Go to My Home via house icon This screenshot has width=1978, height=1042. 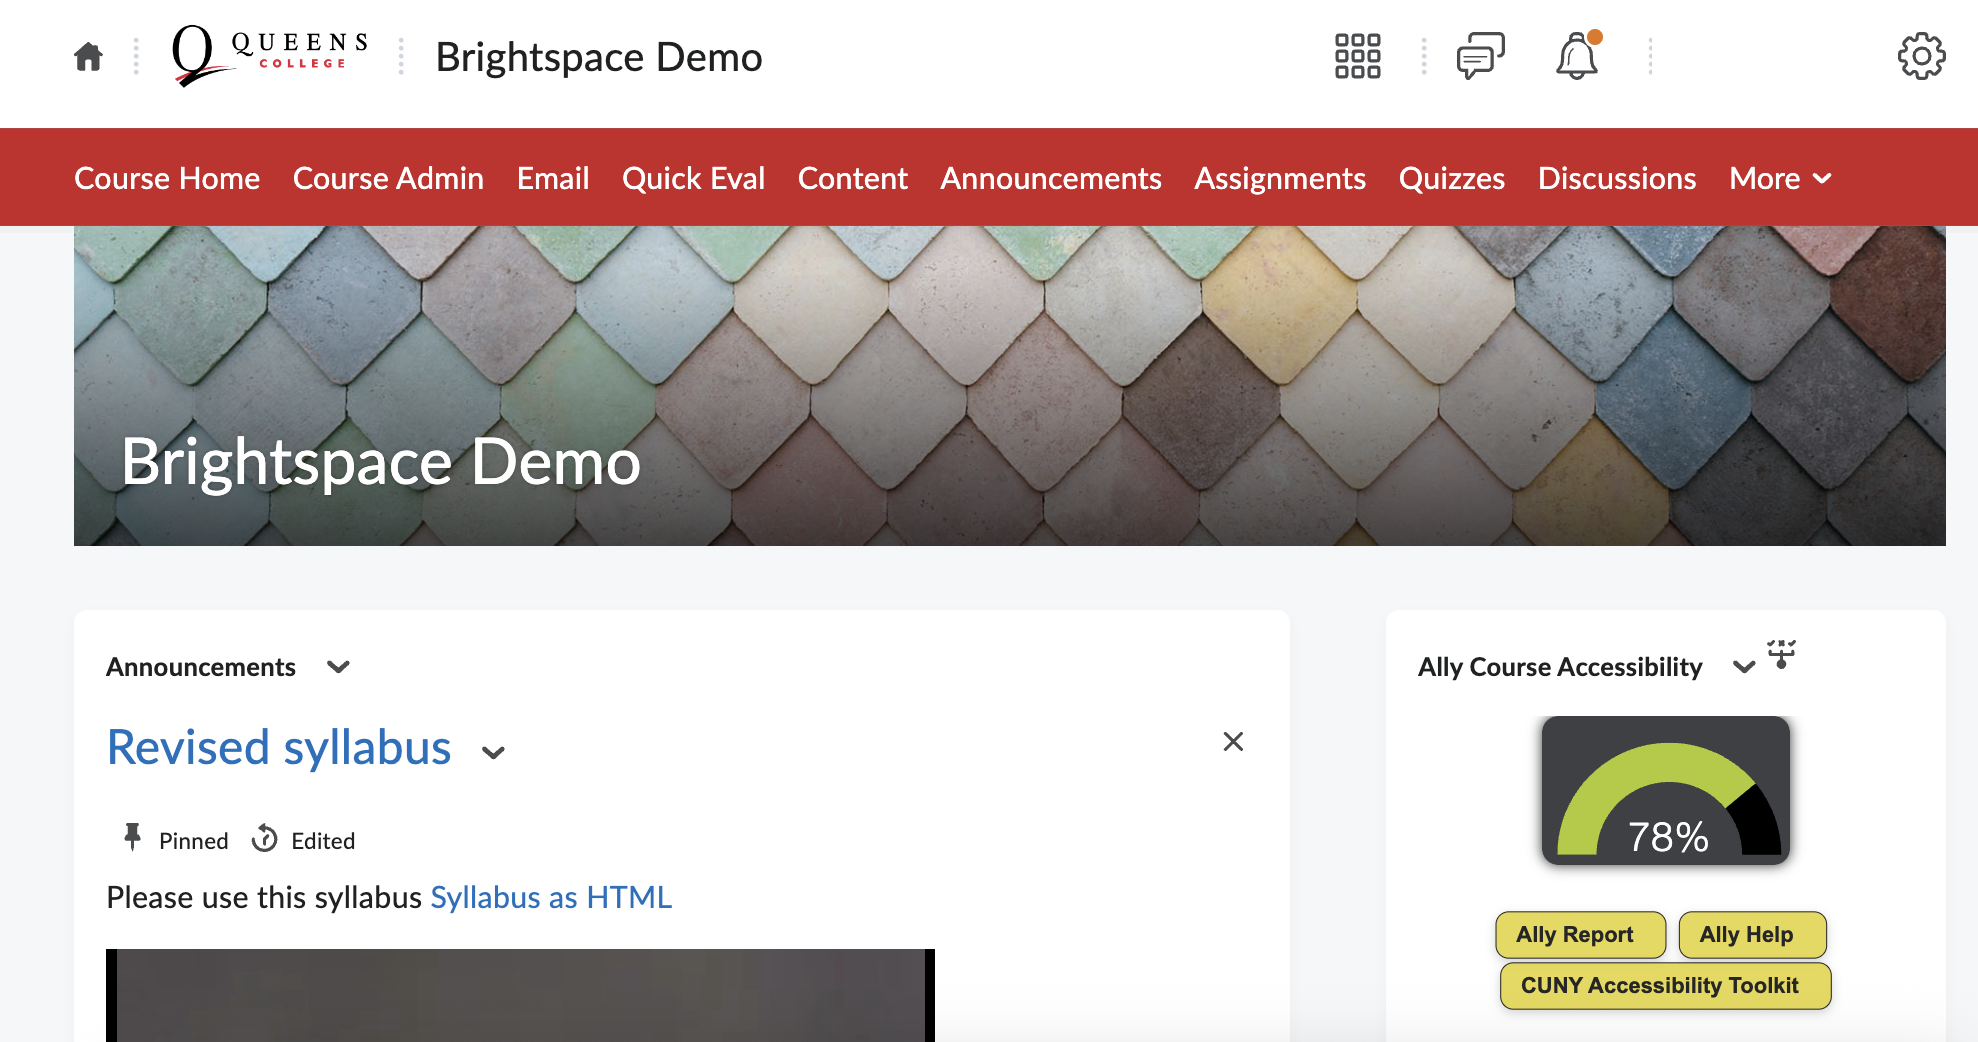88,57
